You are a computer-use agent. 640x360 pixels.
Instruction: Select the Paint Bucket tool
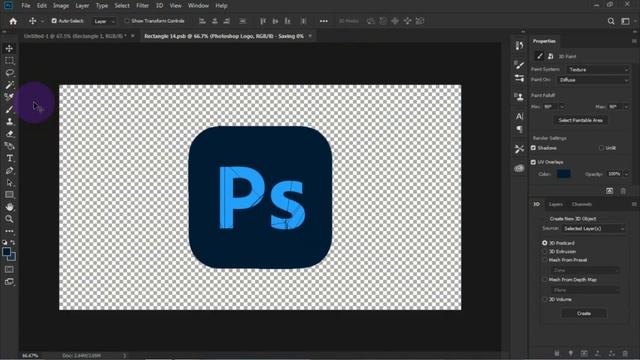point(9,146)
